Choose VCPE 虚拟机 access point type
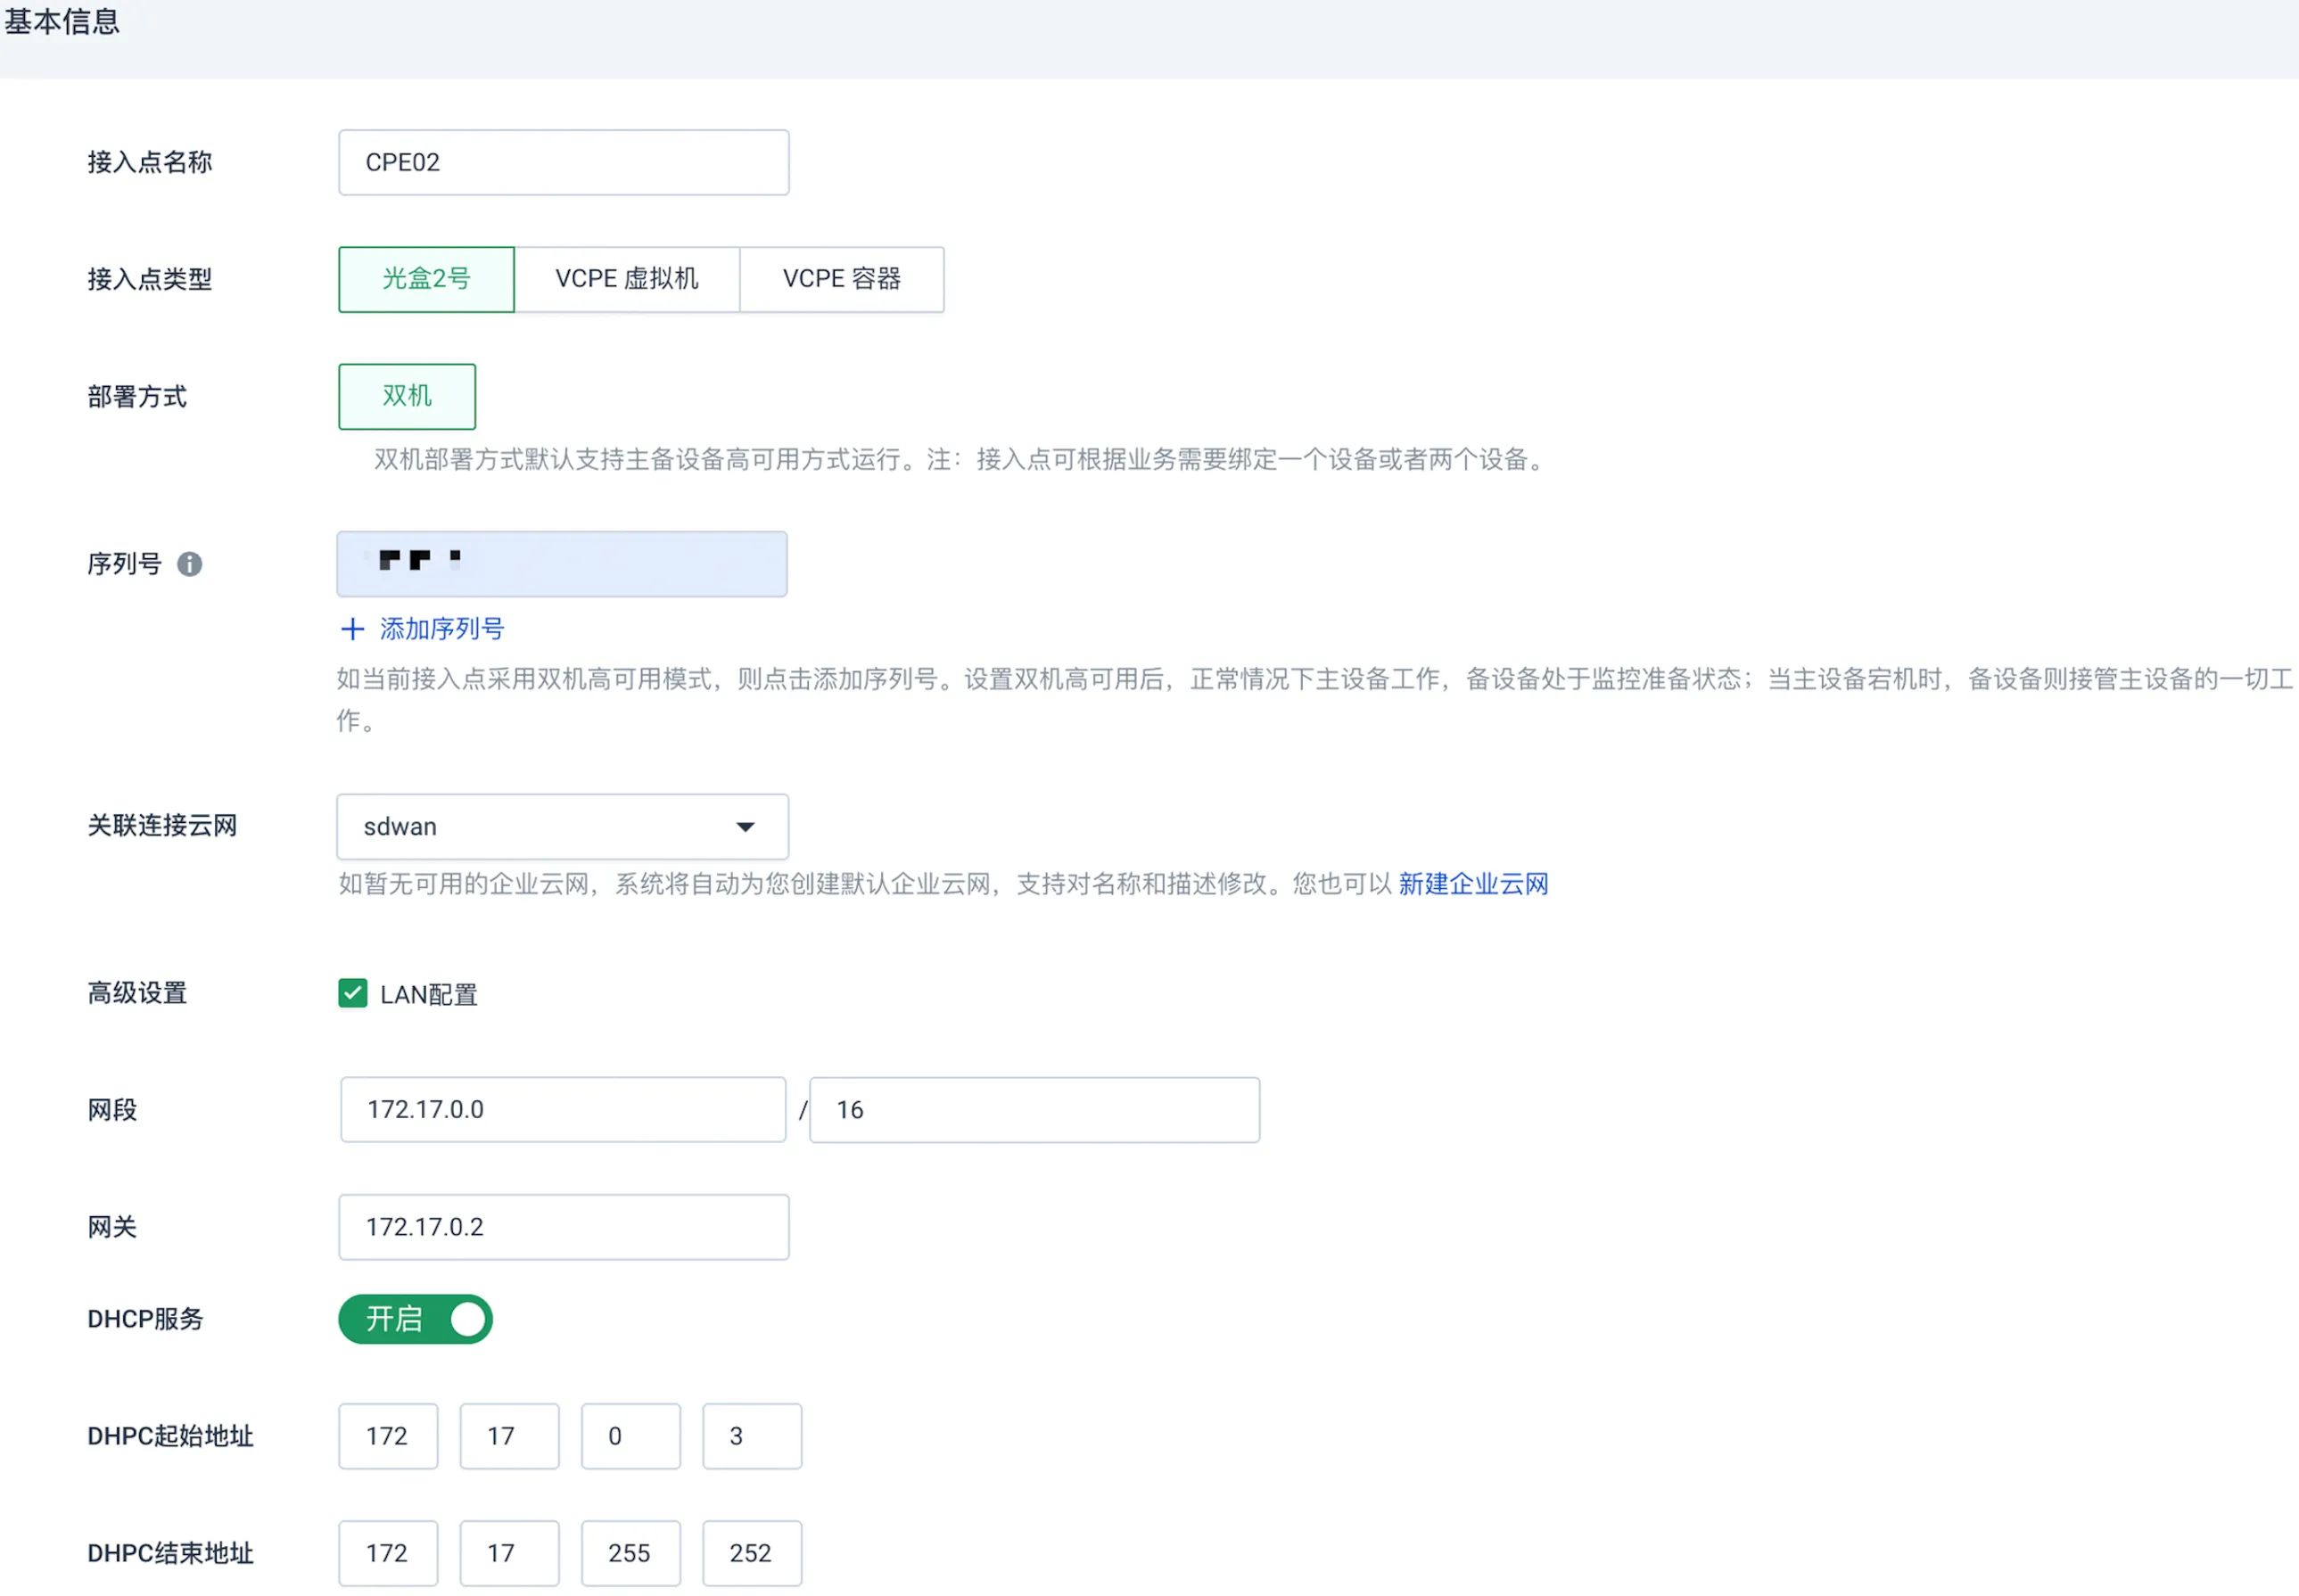Viewport: 2299px width, 1596px height. [x=627, y=279]
